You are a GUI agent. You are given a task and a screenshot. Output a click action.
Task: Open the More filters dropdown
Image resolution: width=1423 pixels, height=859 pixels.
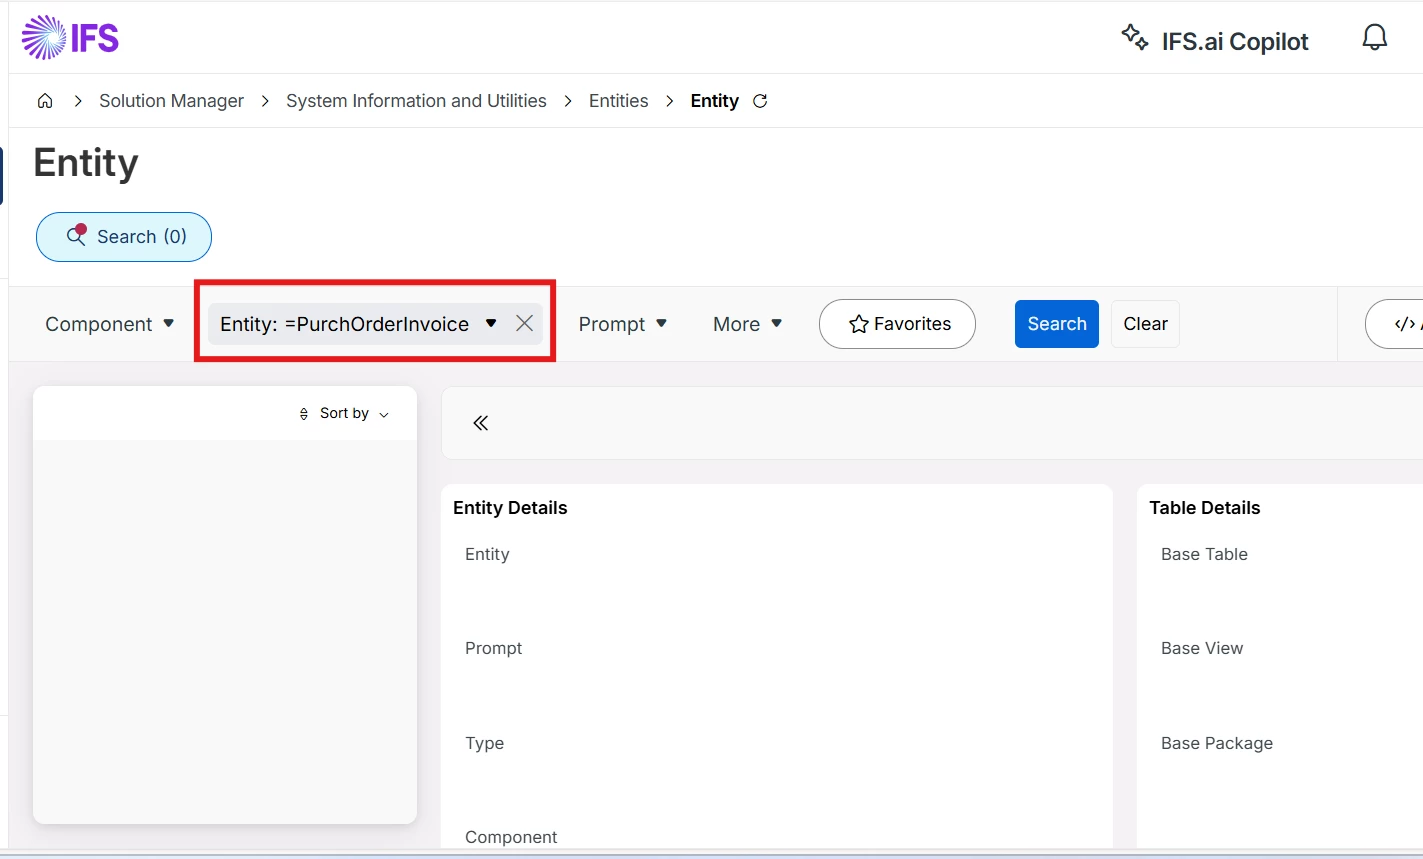pos(748,324)
